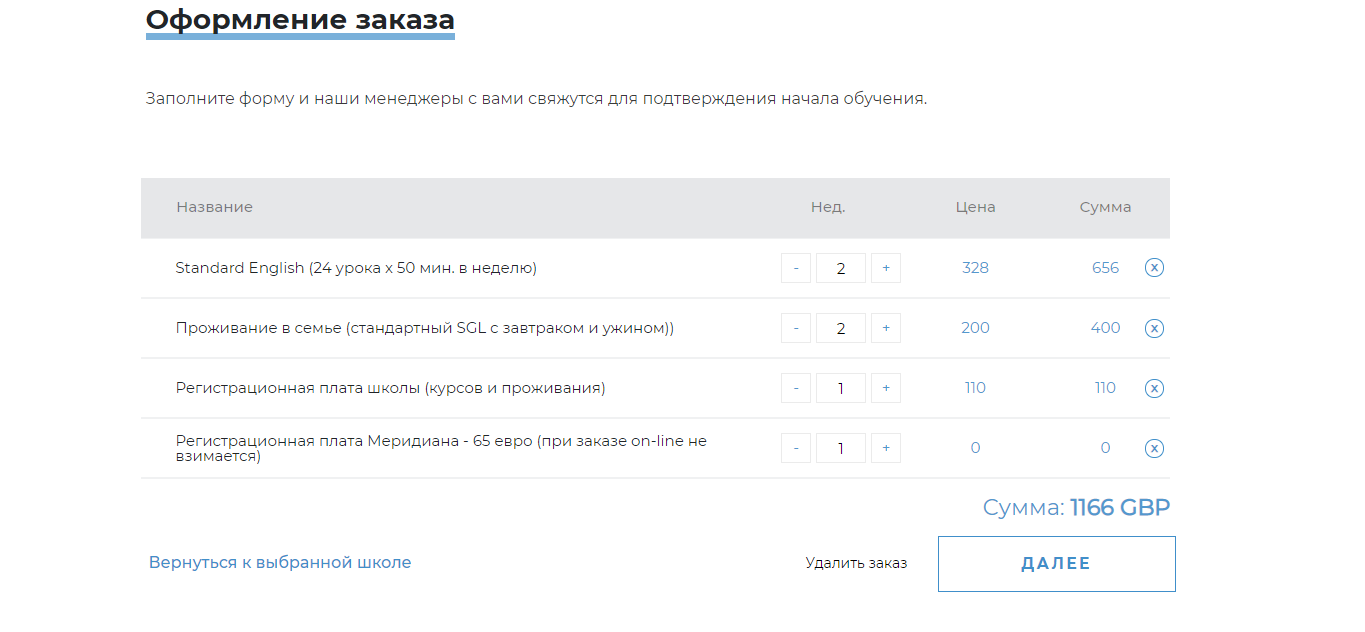Decrease weeks for family accommodation
This screenshot has height=632, width=1365.
point(796,328)
